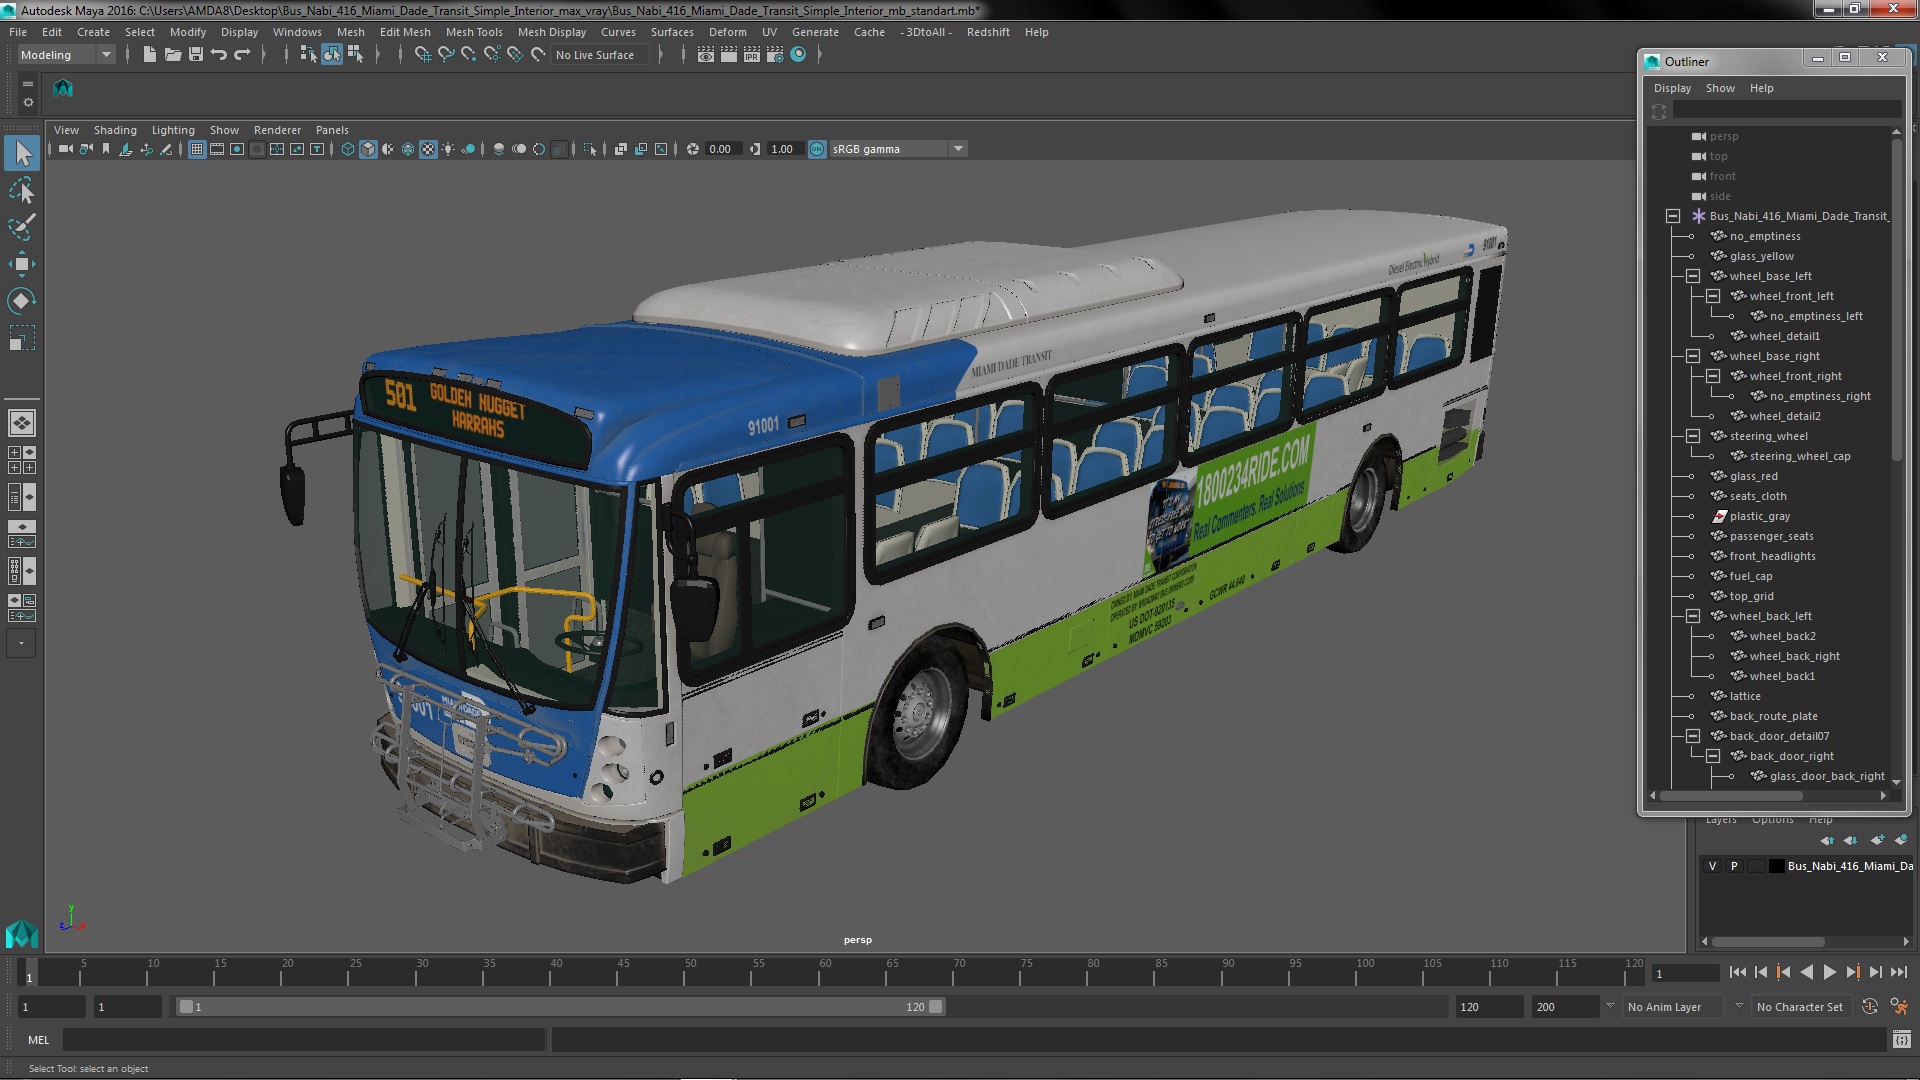Enable snap to grids icon
The width and height of the screenshot is (1920, 1080).
(422, 55)
